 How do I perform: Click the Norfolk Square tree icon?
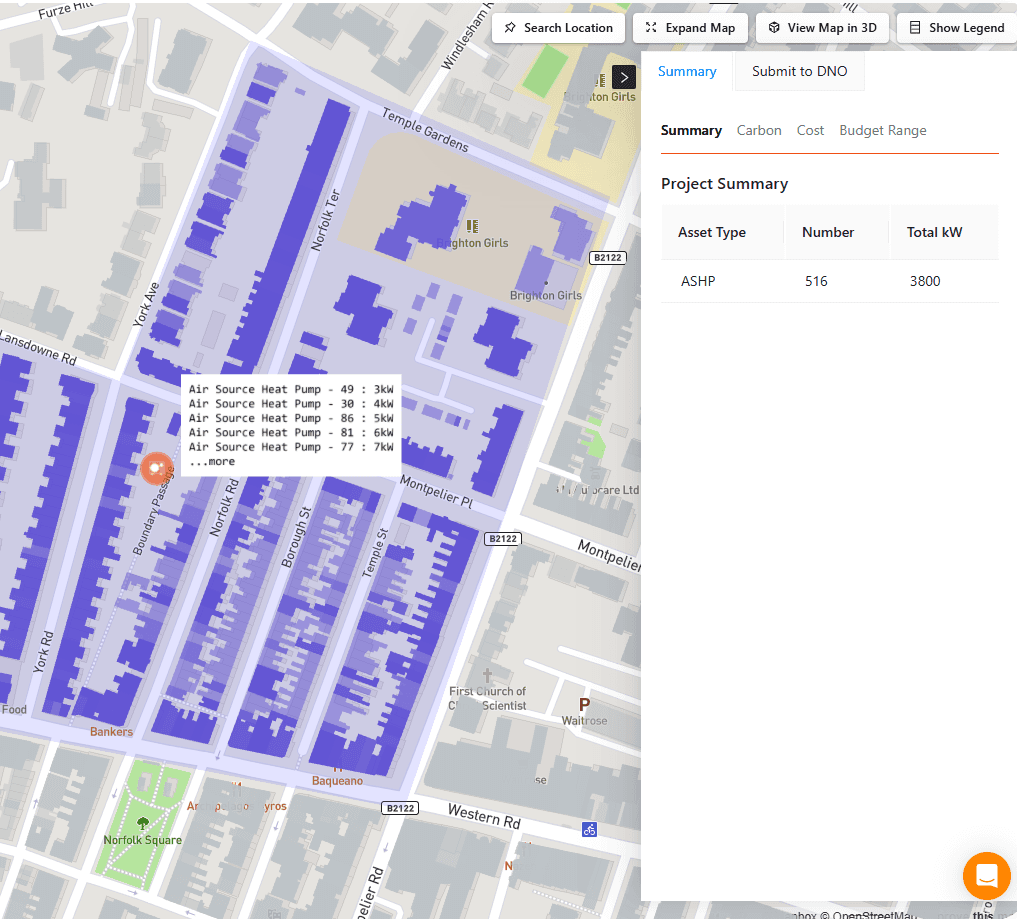(x=143, y=824)
